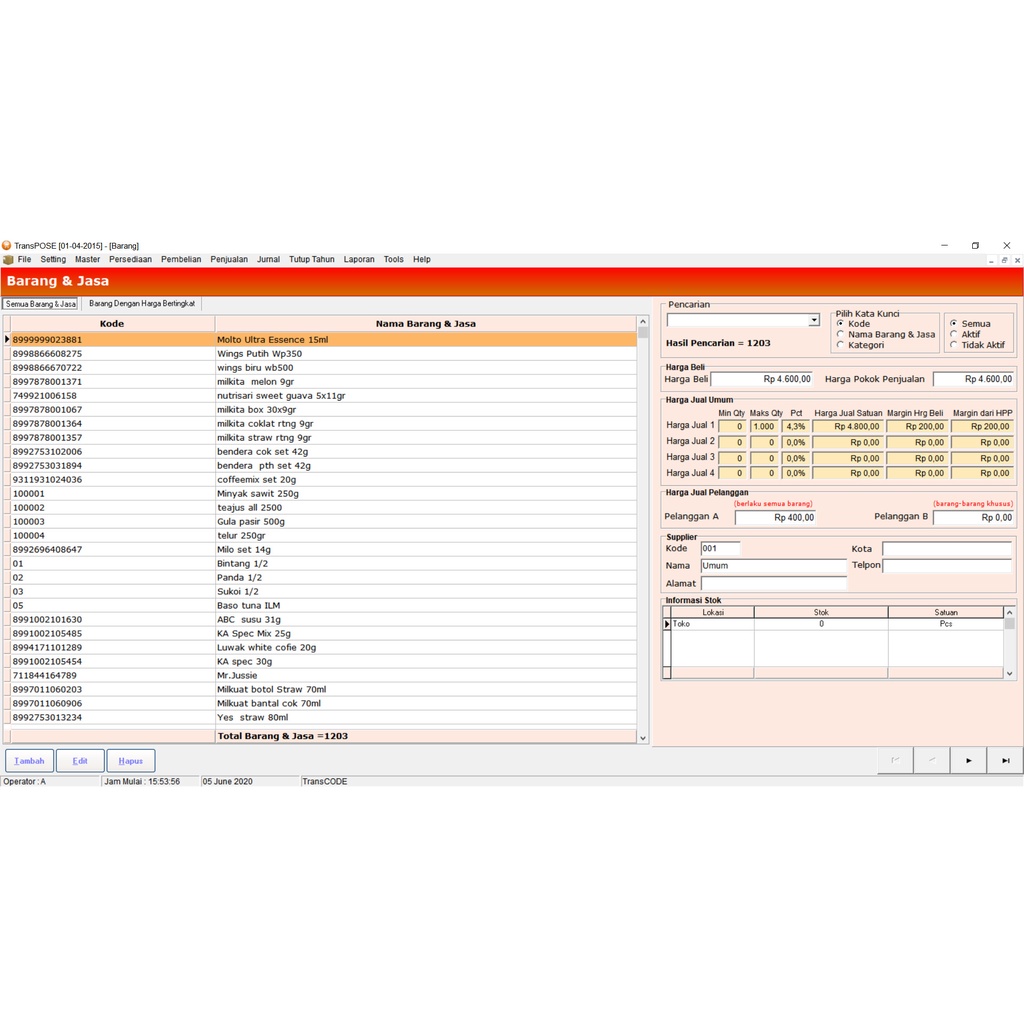Click the Hapus button

tap(131, 761)
